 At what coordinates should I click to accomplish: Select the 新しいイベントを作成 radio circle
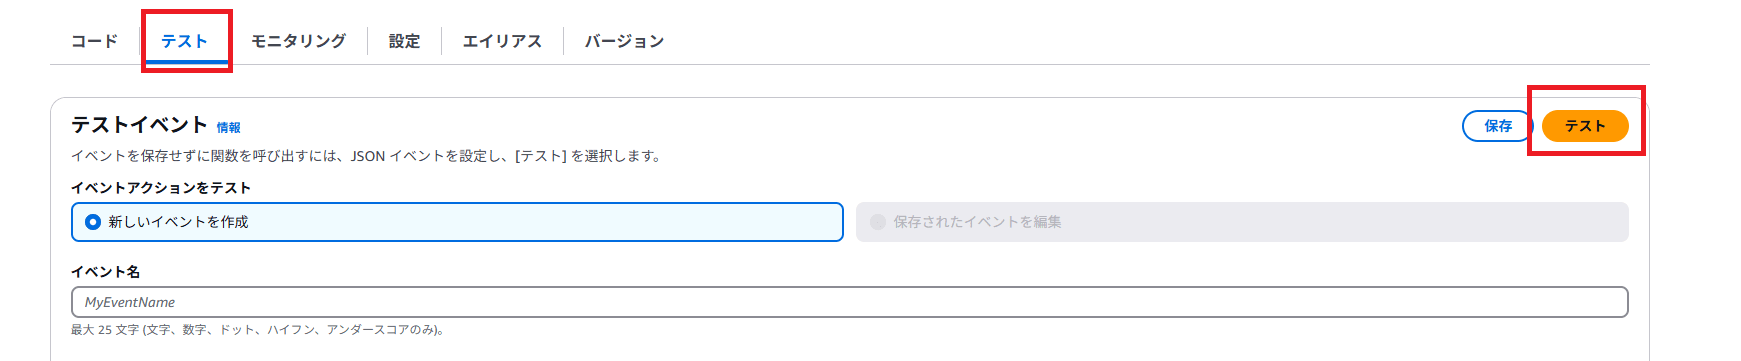[x=93, y=222]
